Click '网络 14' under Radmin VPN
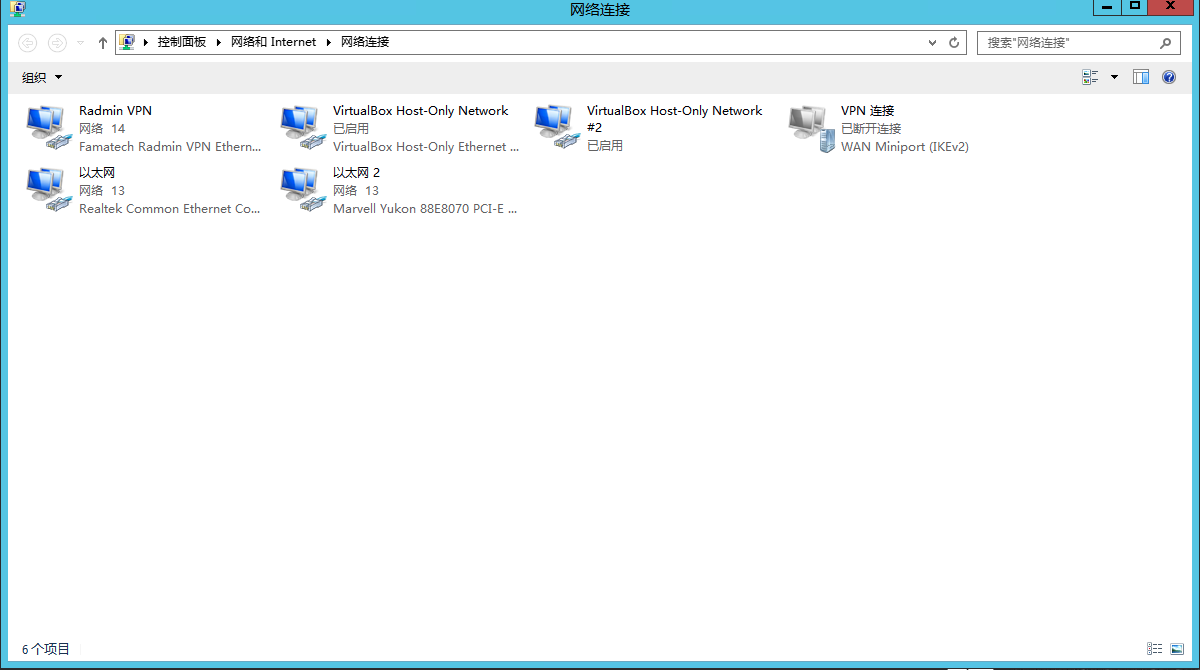 click(102, 129)
